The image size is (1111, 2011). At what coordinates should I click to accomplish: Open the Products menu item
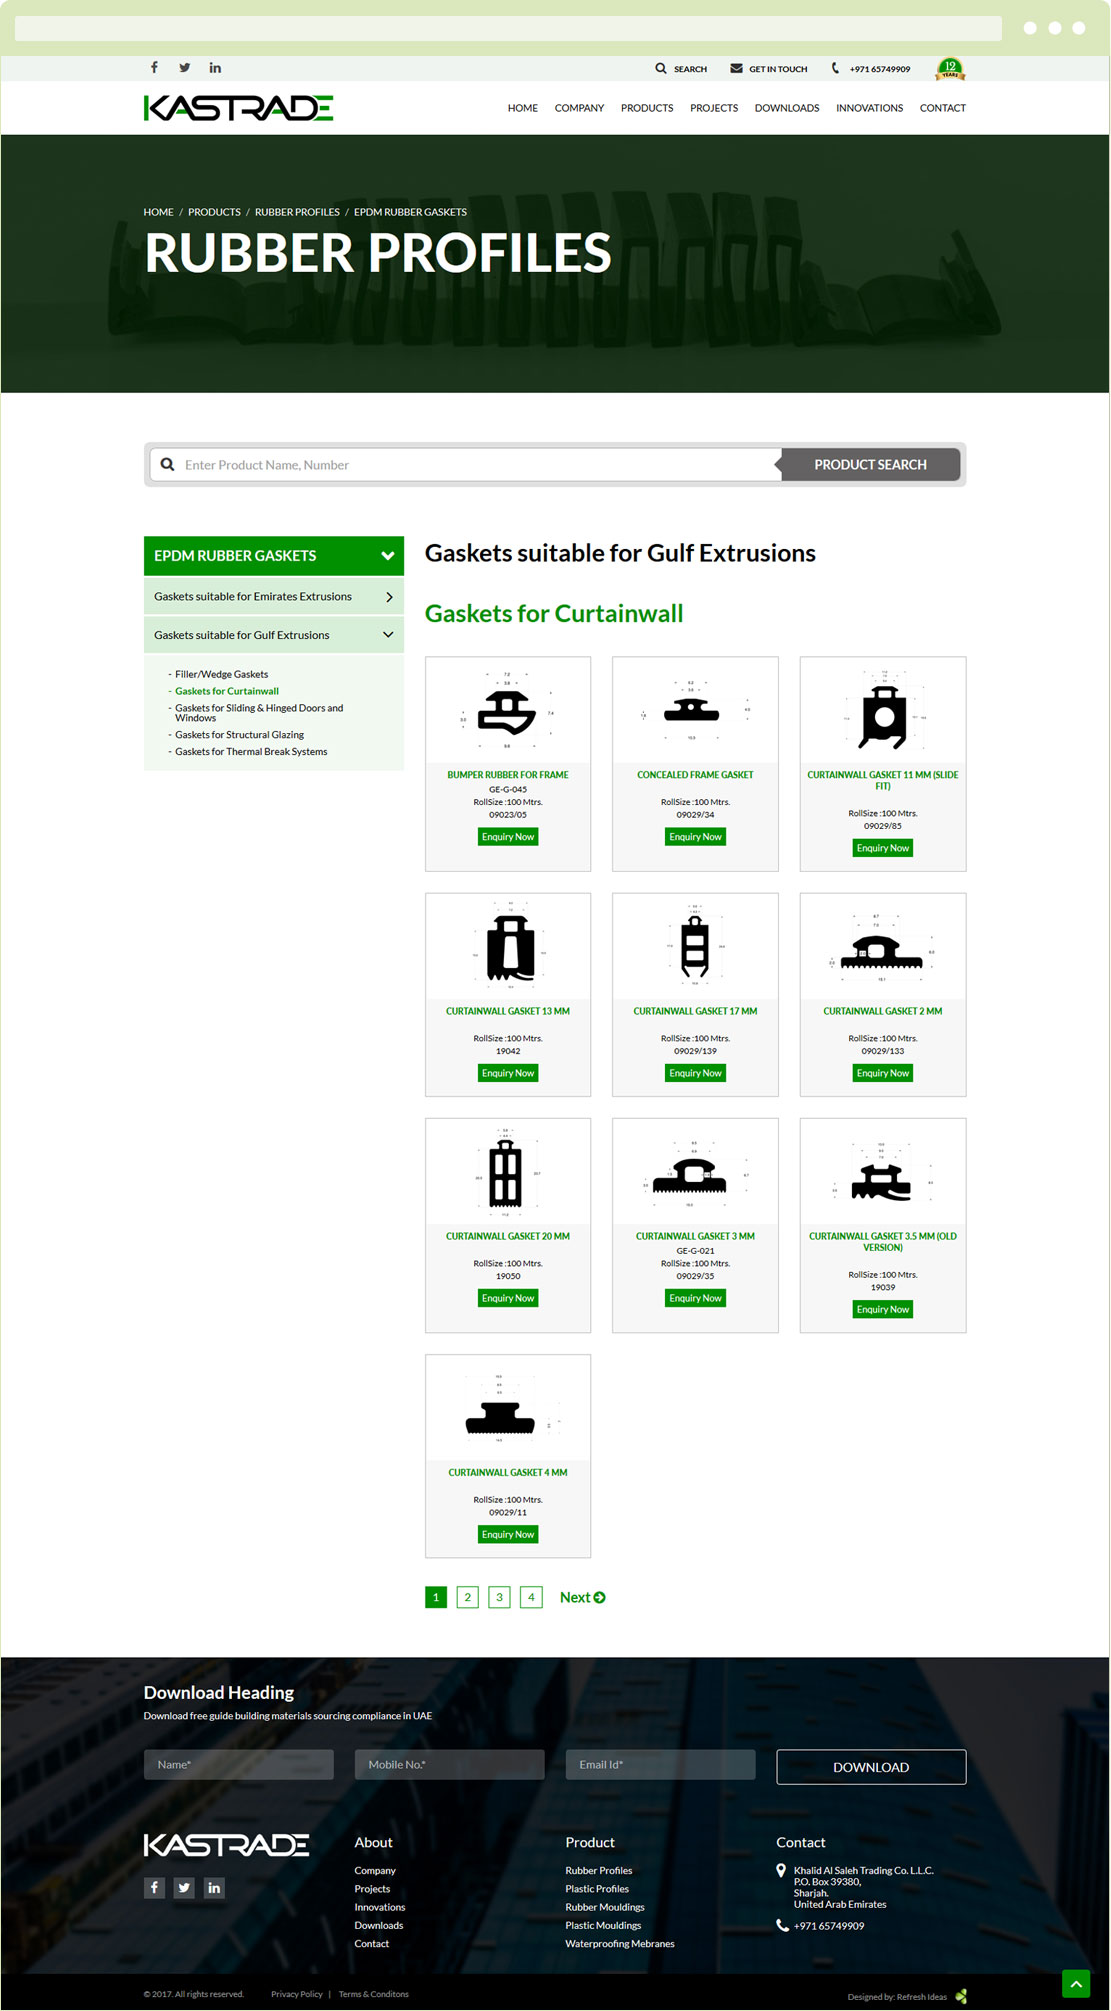[x=646, y=108]
